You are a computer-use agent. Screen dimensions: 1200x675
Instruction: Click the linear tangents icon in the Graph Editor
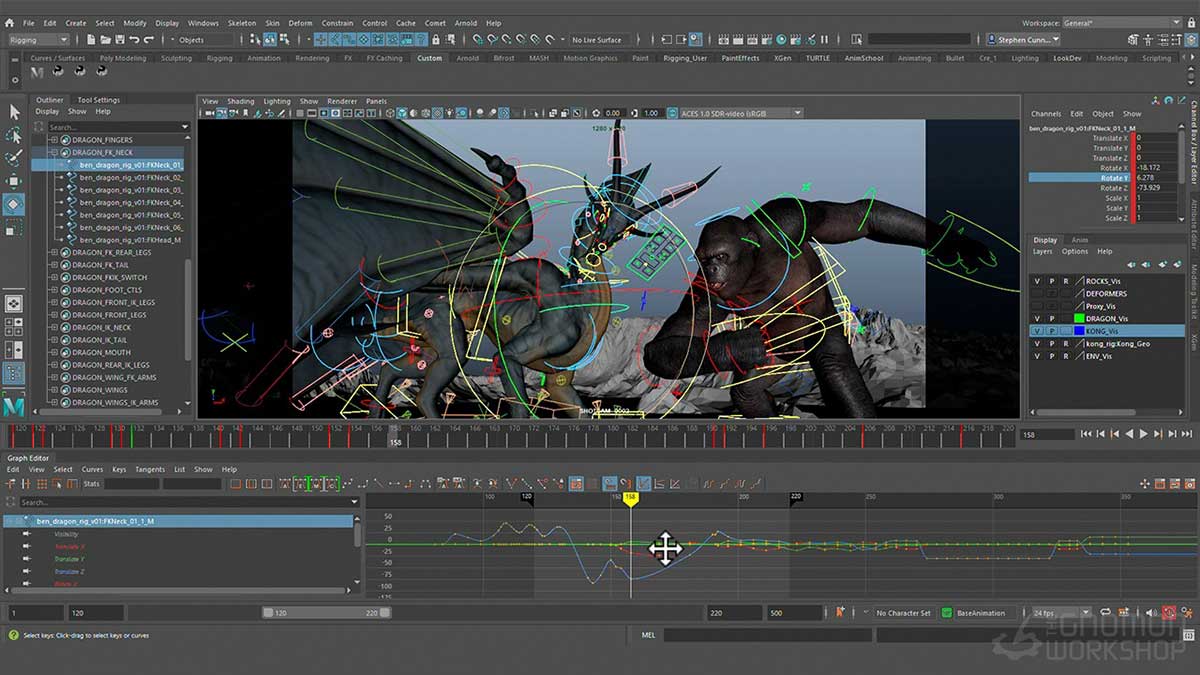point(379,484)
